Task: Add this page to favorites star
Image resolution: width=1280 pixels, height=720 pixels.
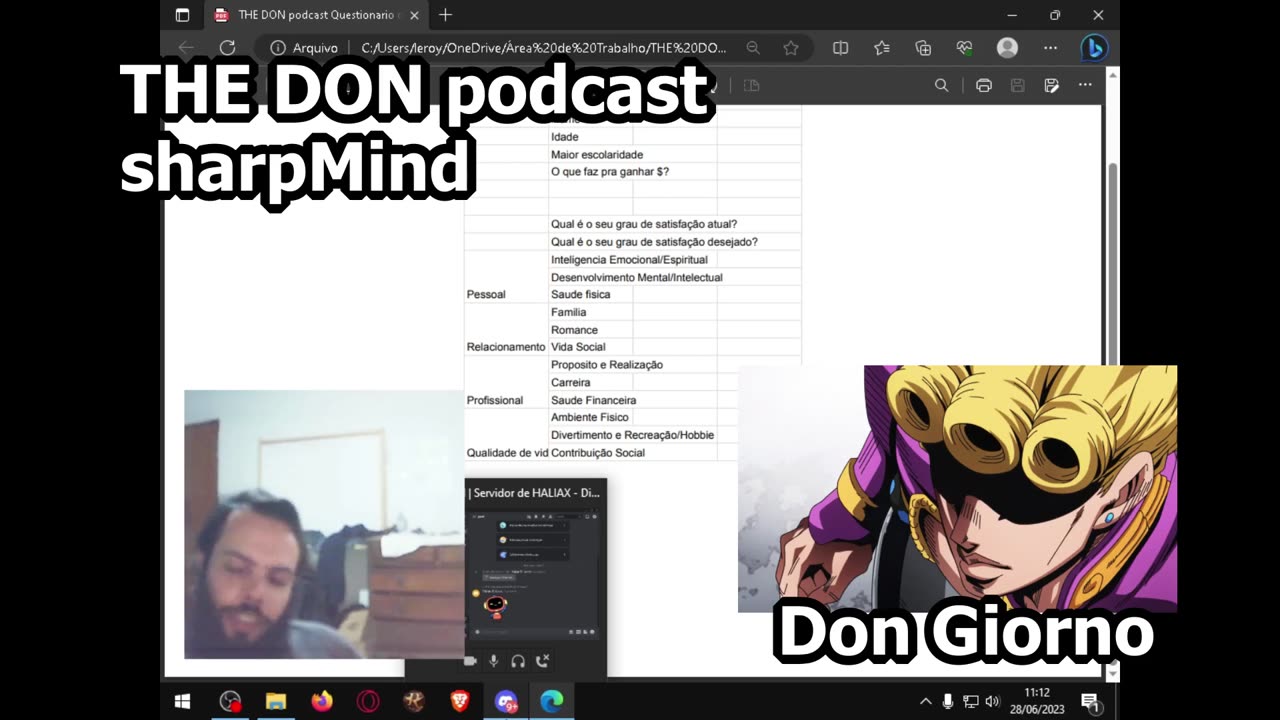Action: click(791, 47)
